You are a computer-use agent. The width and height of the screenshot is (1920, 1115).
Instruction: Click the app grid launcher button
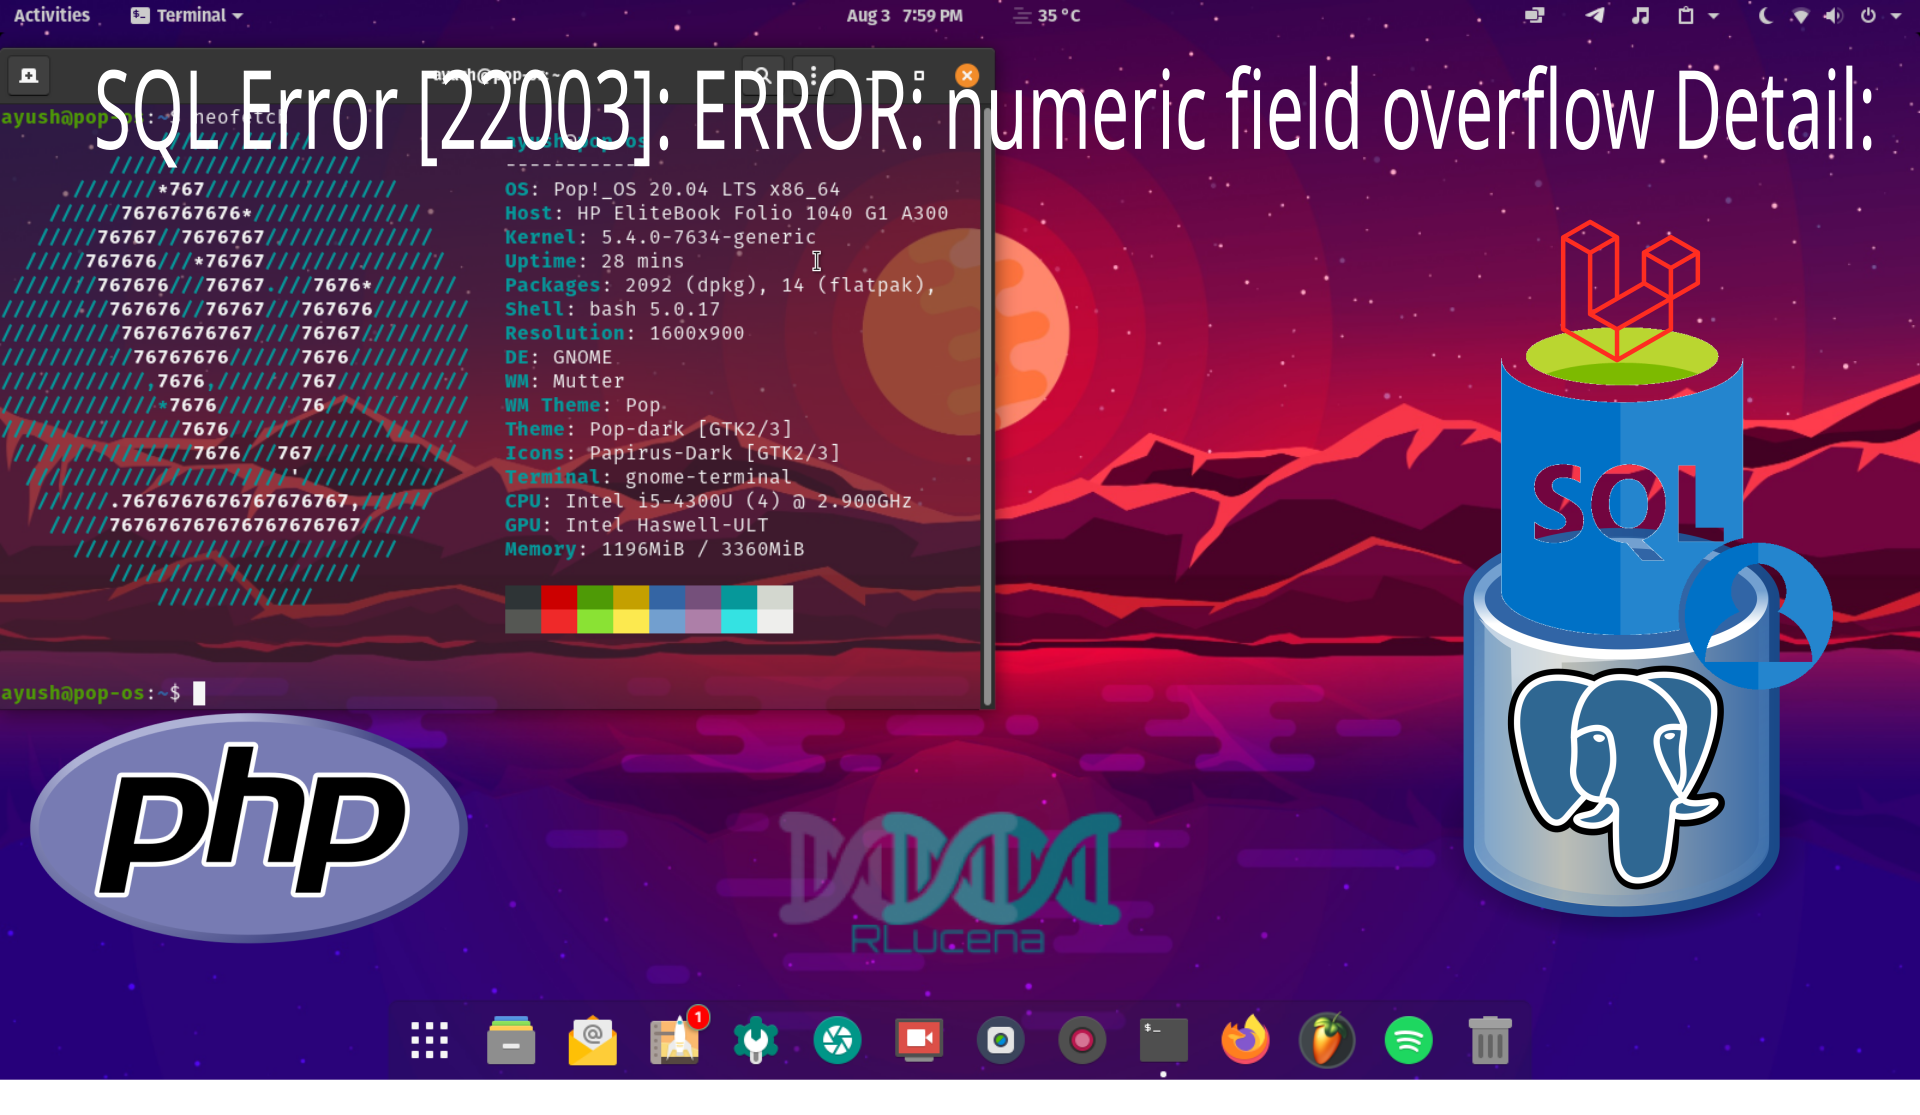[x=429, y=1039]
